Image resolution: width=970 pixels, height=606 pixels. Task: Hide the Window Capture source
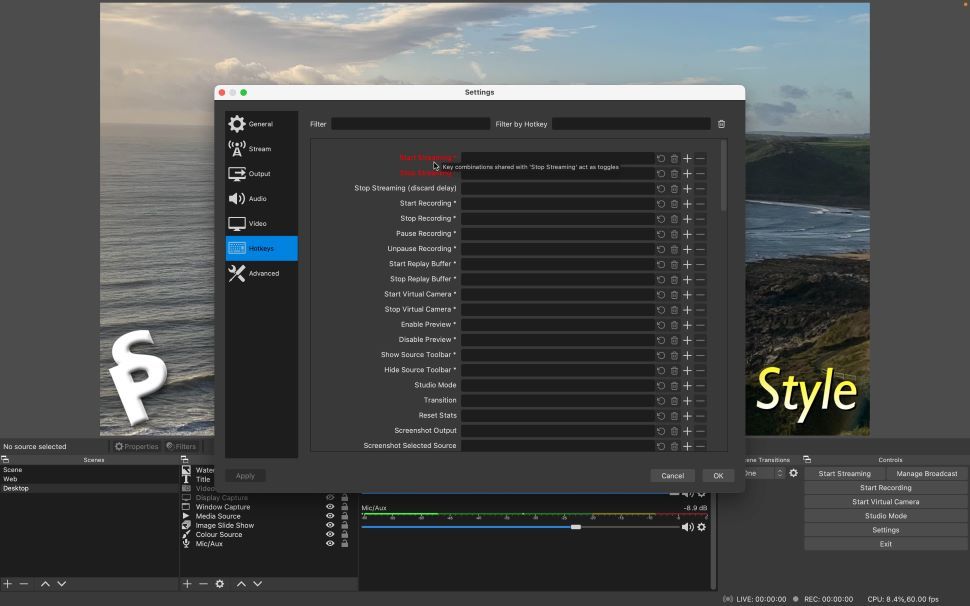coord(331,507)
